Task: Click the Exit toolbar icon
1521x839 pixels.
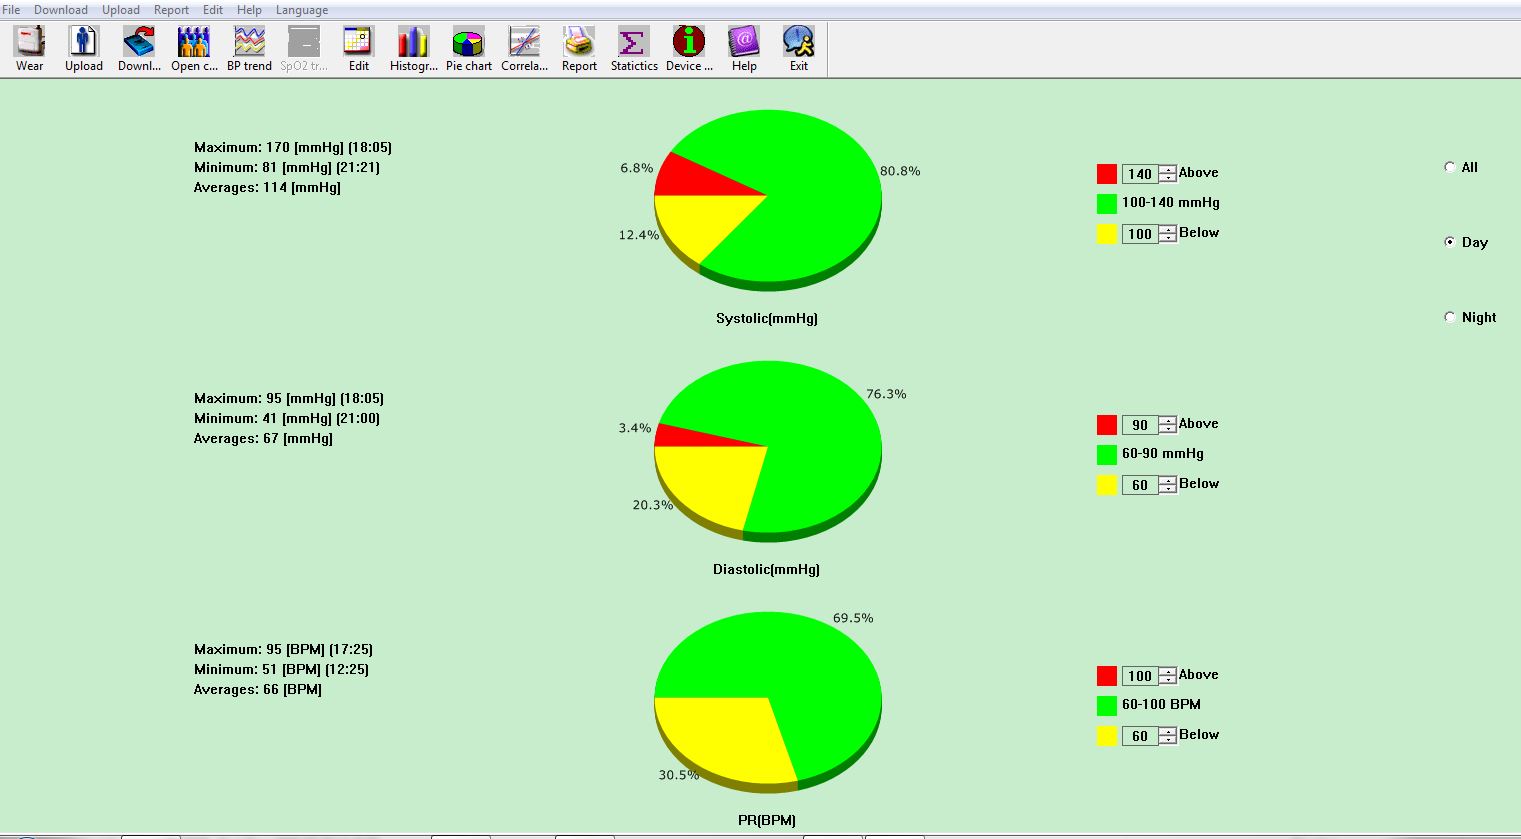Action: pos(798,43)
